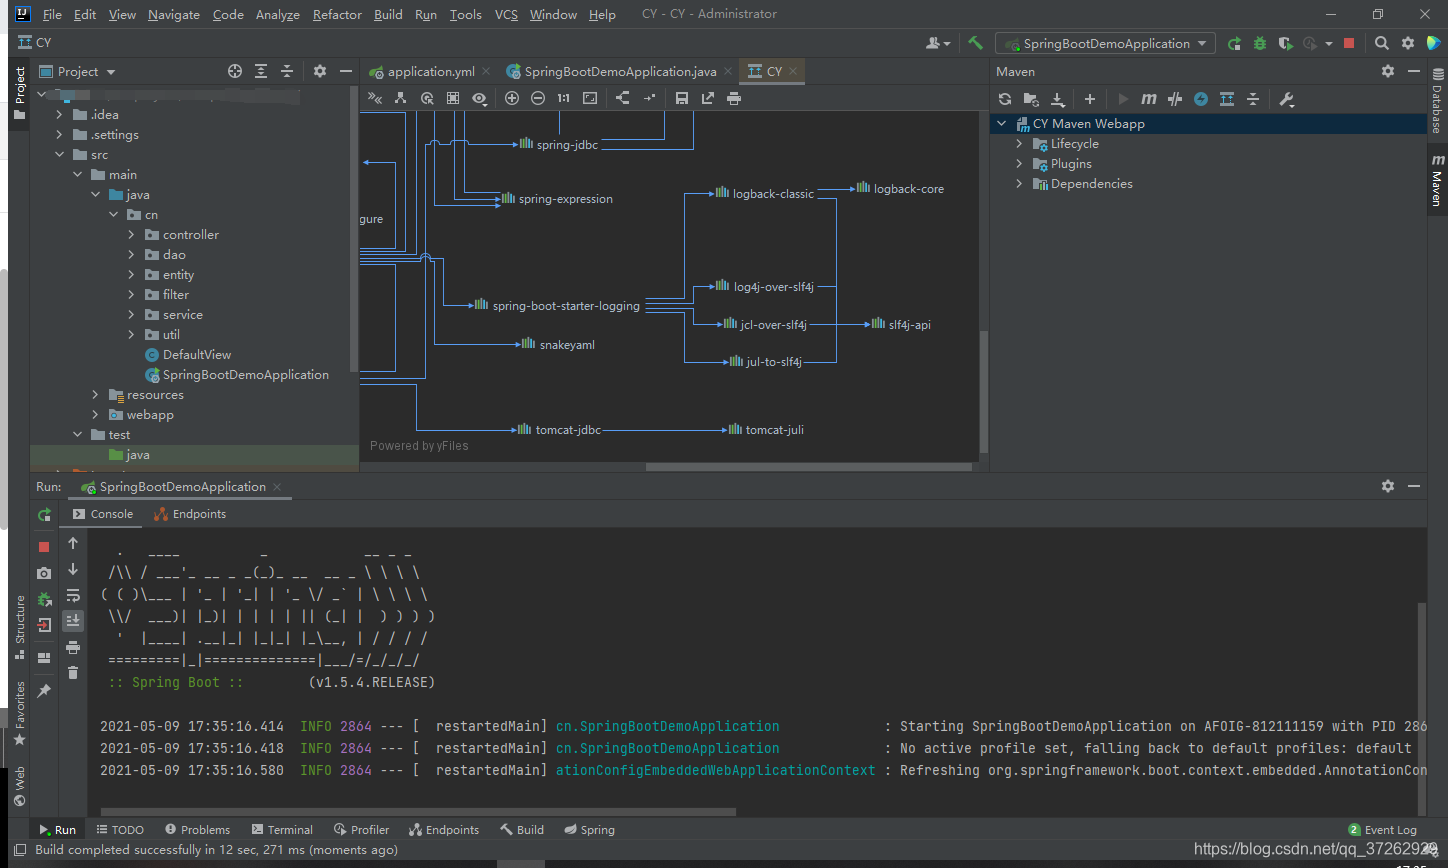The height and width of the screenshot is (868, 1448).
Task: Open the Terminal tool window
Action: point(282,830)
